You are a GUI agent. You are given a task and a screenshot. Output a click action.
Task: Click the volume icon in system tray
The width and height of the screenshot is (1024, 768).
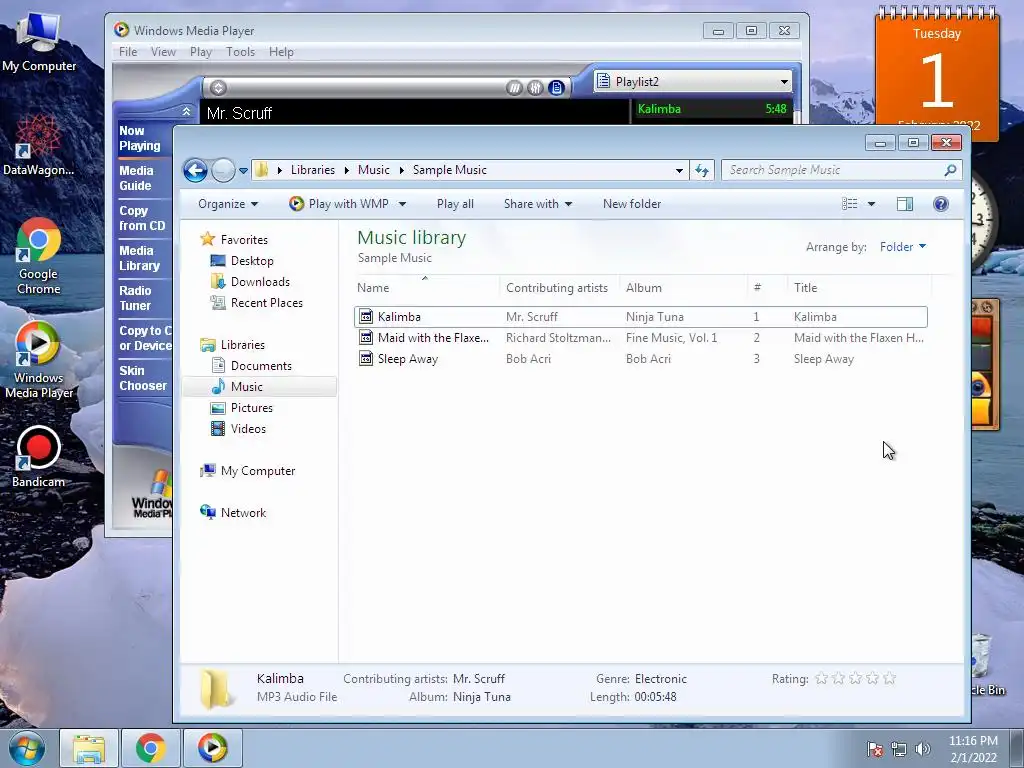[x=922, y=749]
